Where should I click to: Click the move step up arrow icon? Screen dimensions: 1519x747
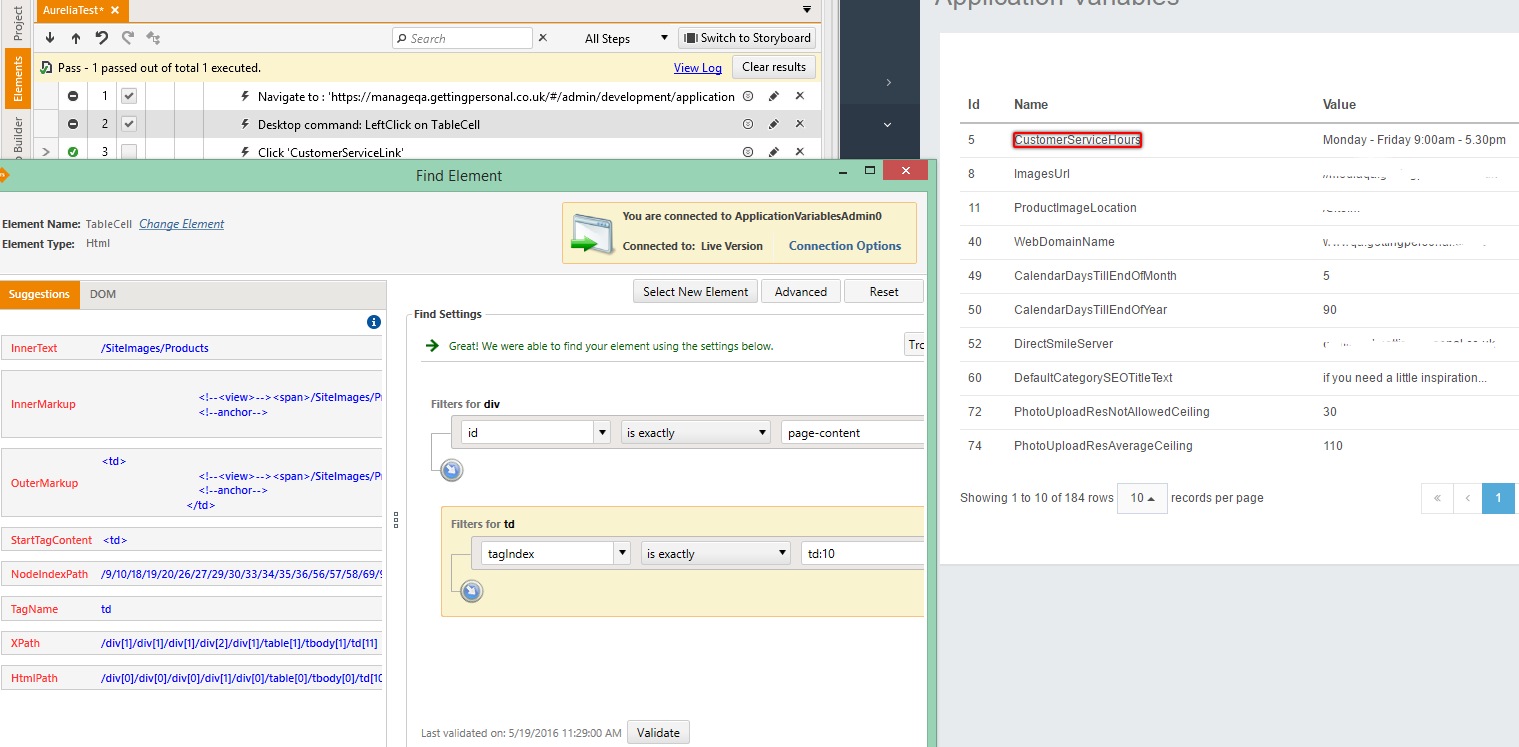point(76,38)
